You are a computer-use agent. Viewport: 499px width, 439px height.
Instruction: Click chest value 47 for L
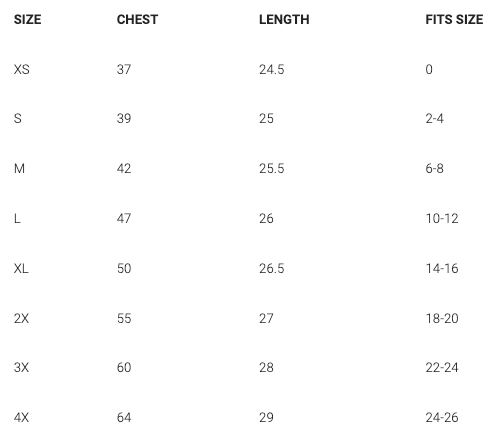(x=124, y=218)
